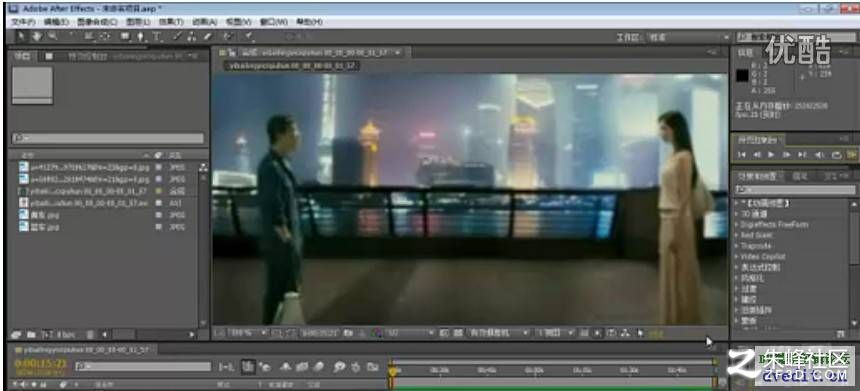
Task: Jump to first frame in preview panel
Action: click(x=742, y=155)
